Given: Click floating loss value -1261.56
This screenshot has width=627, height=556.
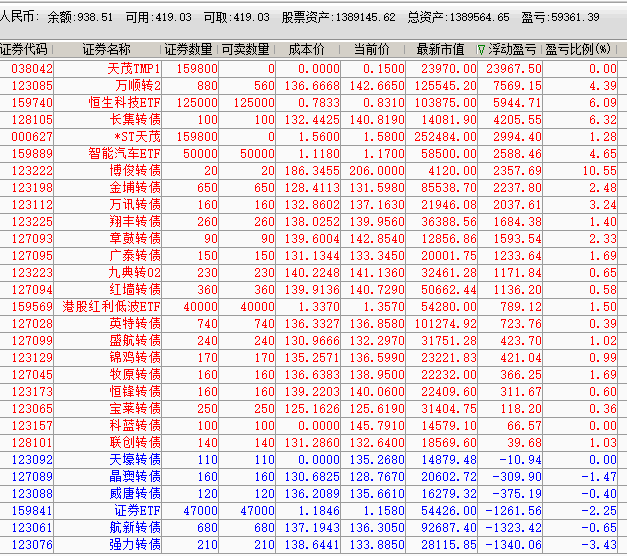Looking at the screenshot, I should click(x=513, y=510).
